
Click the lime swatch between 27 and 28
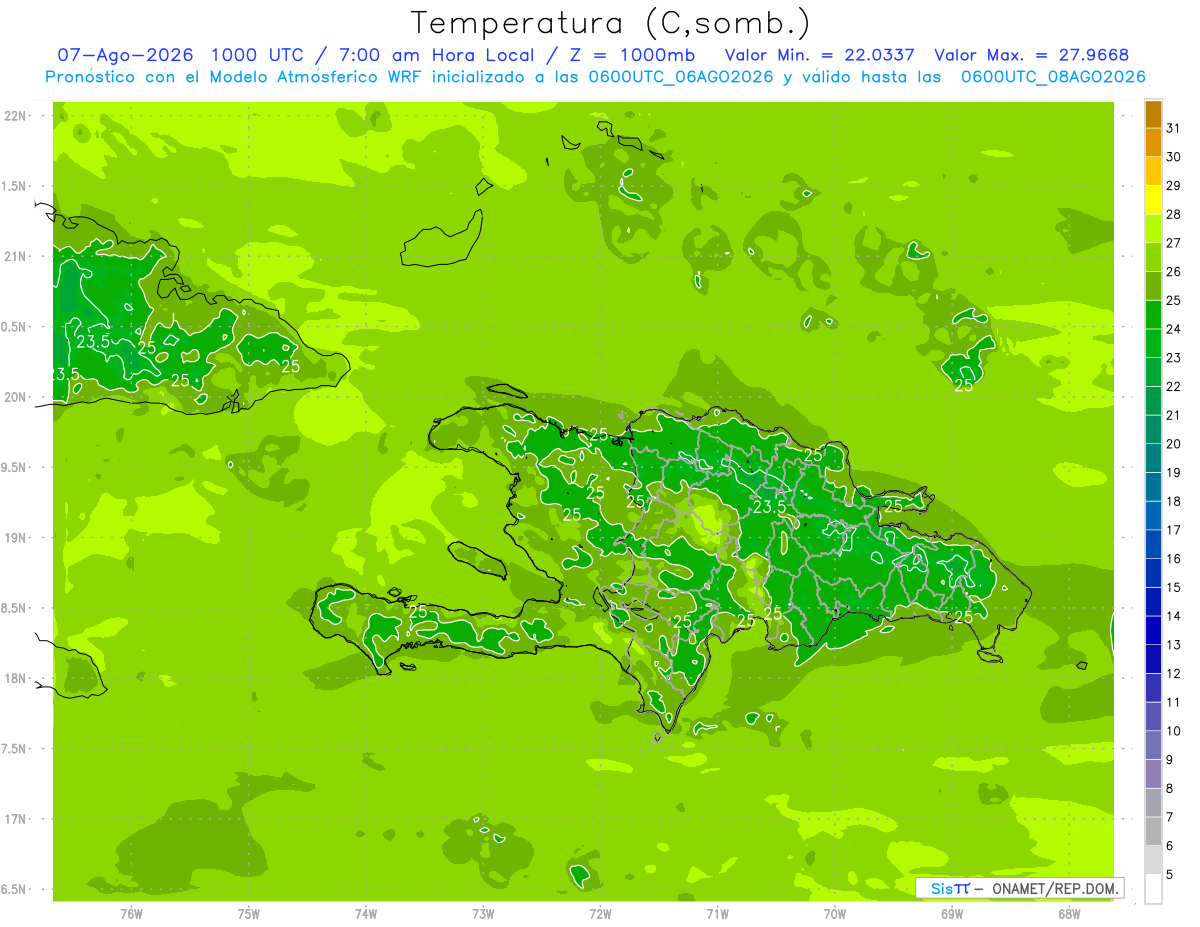point(1153,229)
